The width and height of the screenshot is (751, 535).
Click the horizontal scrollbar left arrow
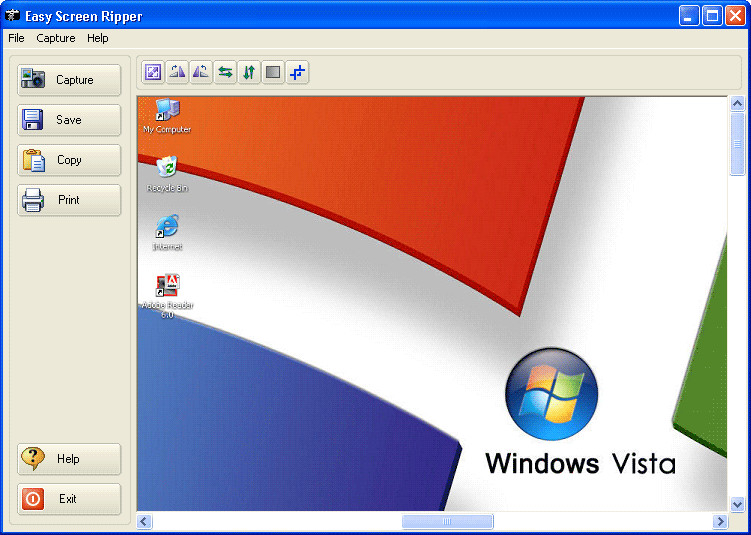[x=145, y=522]
